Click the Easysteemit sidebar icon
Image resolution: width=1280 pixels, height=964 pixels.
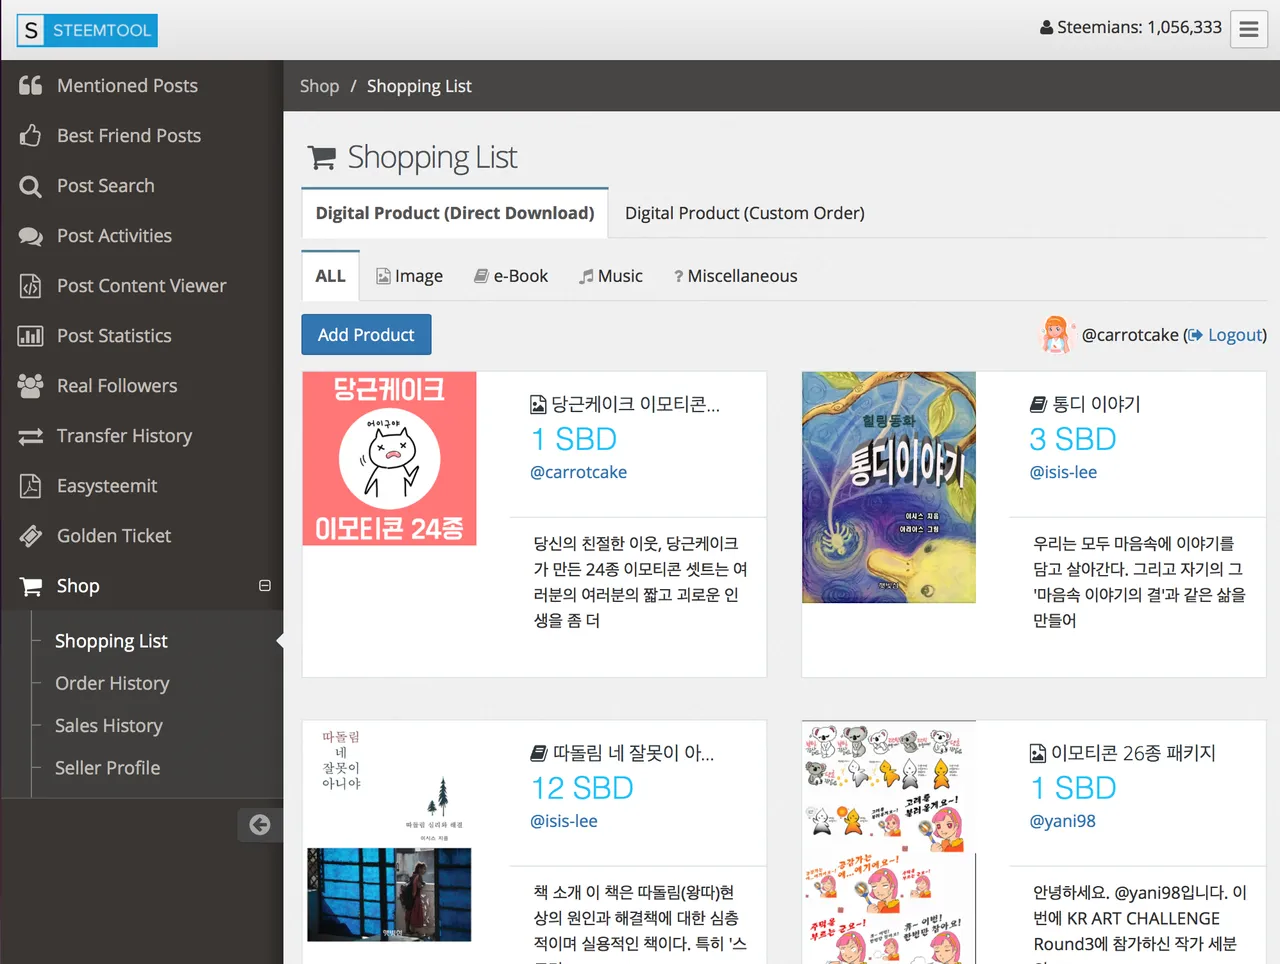click(30, 485)
